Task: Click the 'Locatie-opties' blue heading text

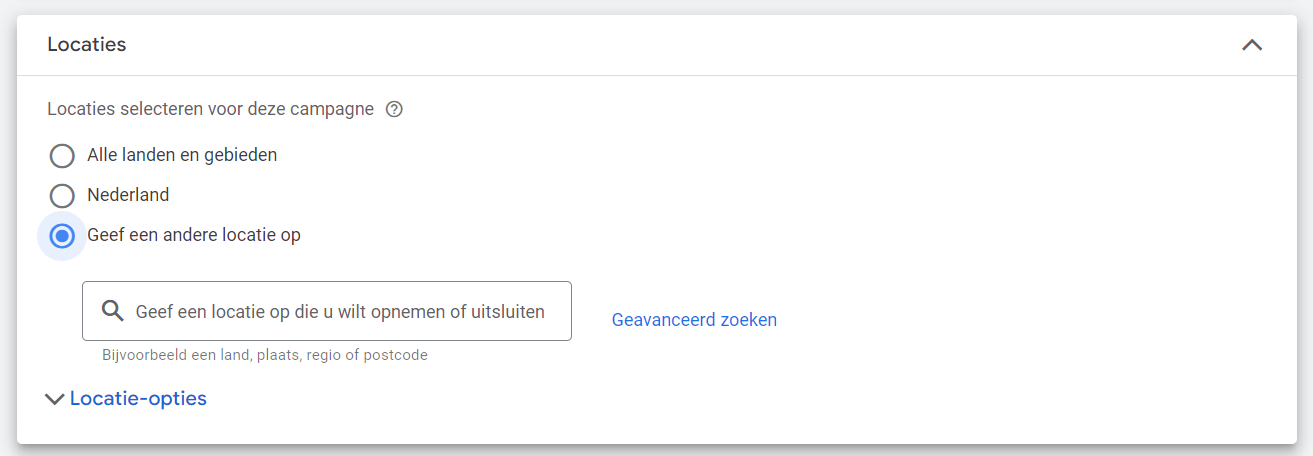Action: click(x=138, y=399)
